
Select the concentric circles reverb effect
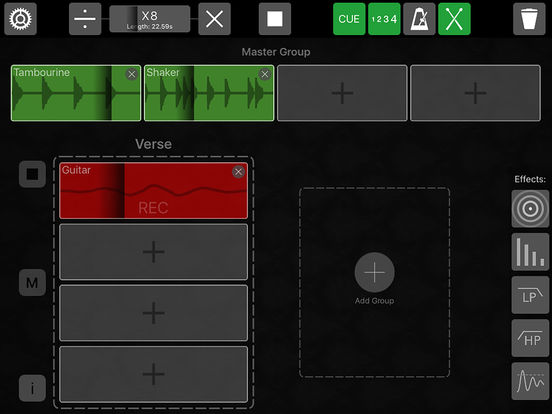[x=530, y=209]
